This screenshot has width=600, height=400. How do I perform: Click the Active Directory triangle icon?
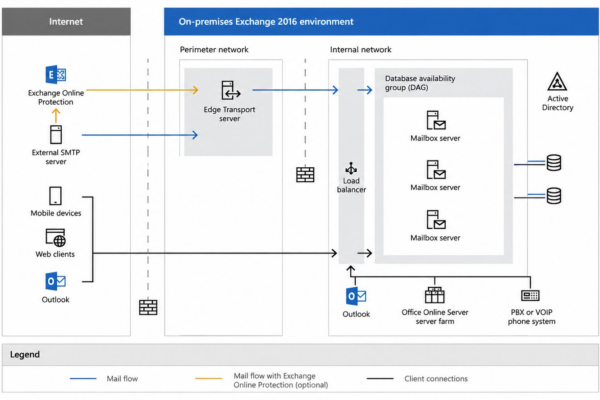(557, 82)
